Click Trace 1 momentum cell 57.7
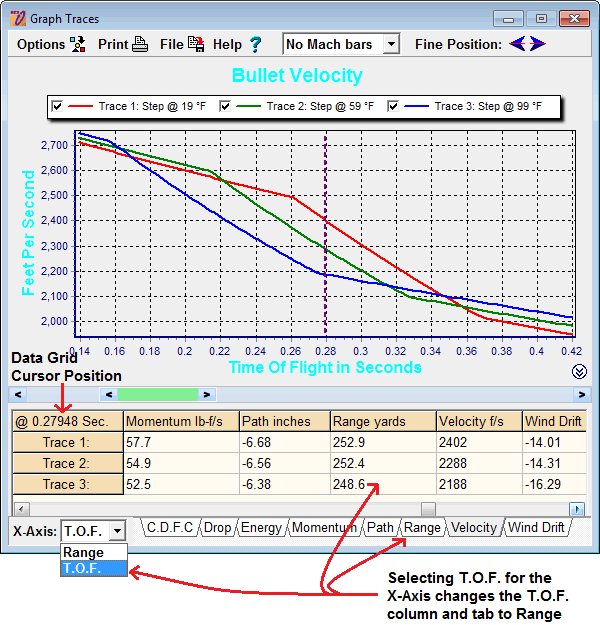600x625 pixels. [x=181, y=442]
